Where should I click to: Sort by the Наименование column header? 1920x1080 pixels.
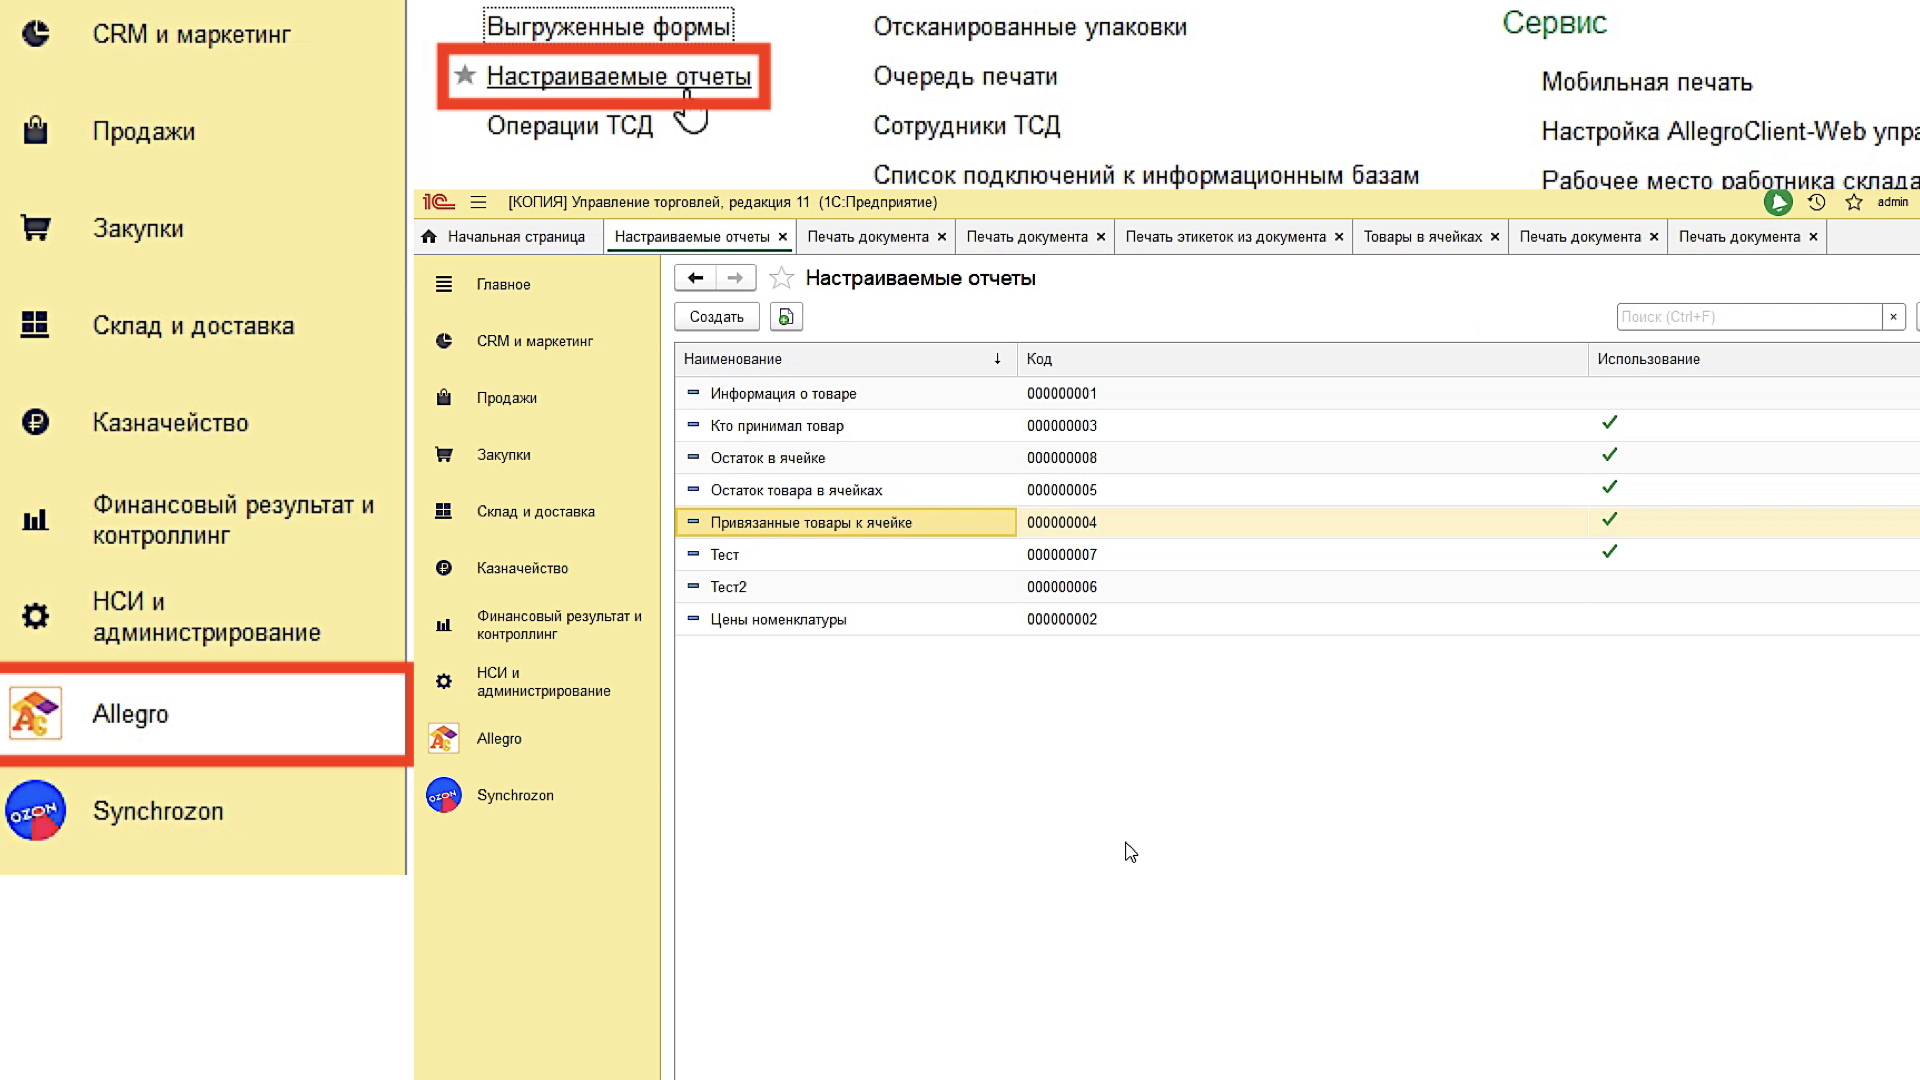[x=845, y=359]
